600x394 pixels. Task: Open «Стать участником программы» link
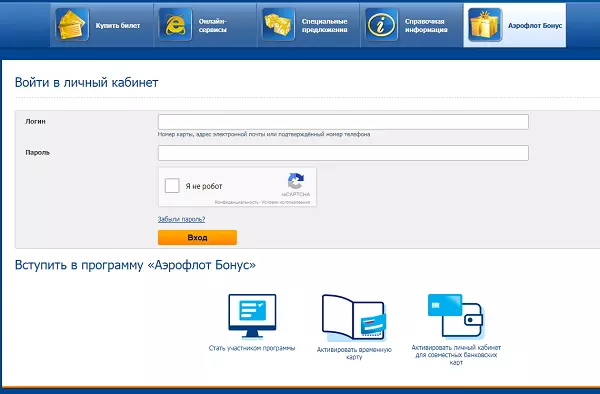(252, 348)
